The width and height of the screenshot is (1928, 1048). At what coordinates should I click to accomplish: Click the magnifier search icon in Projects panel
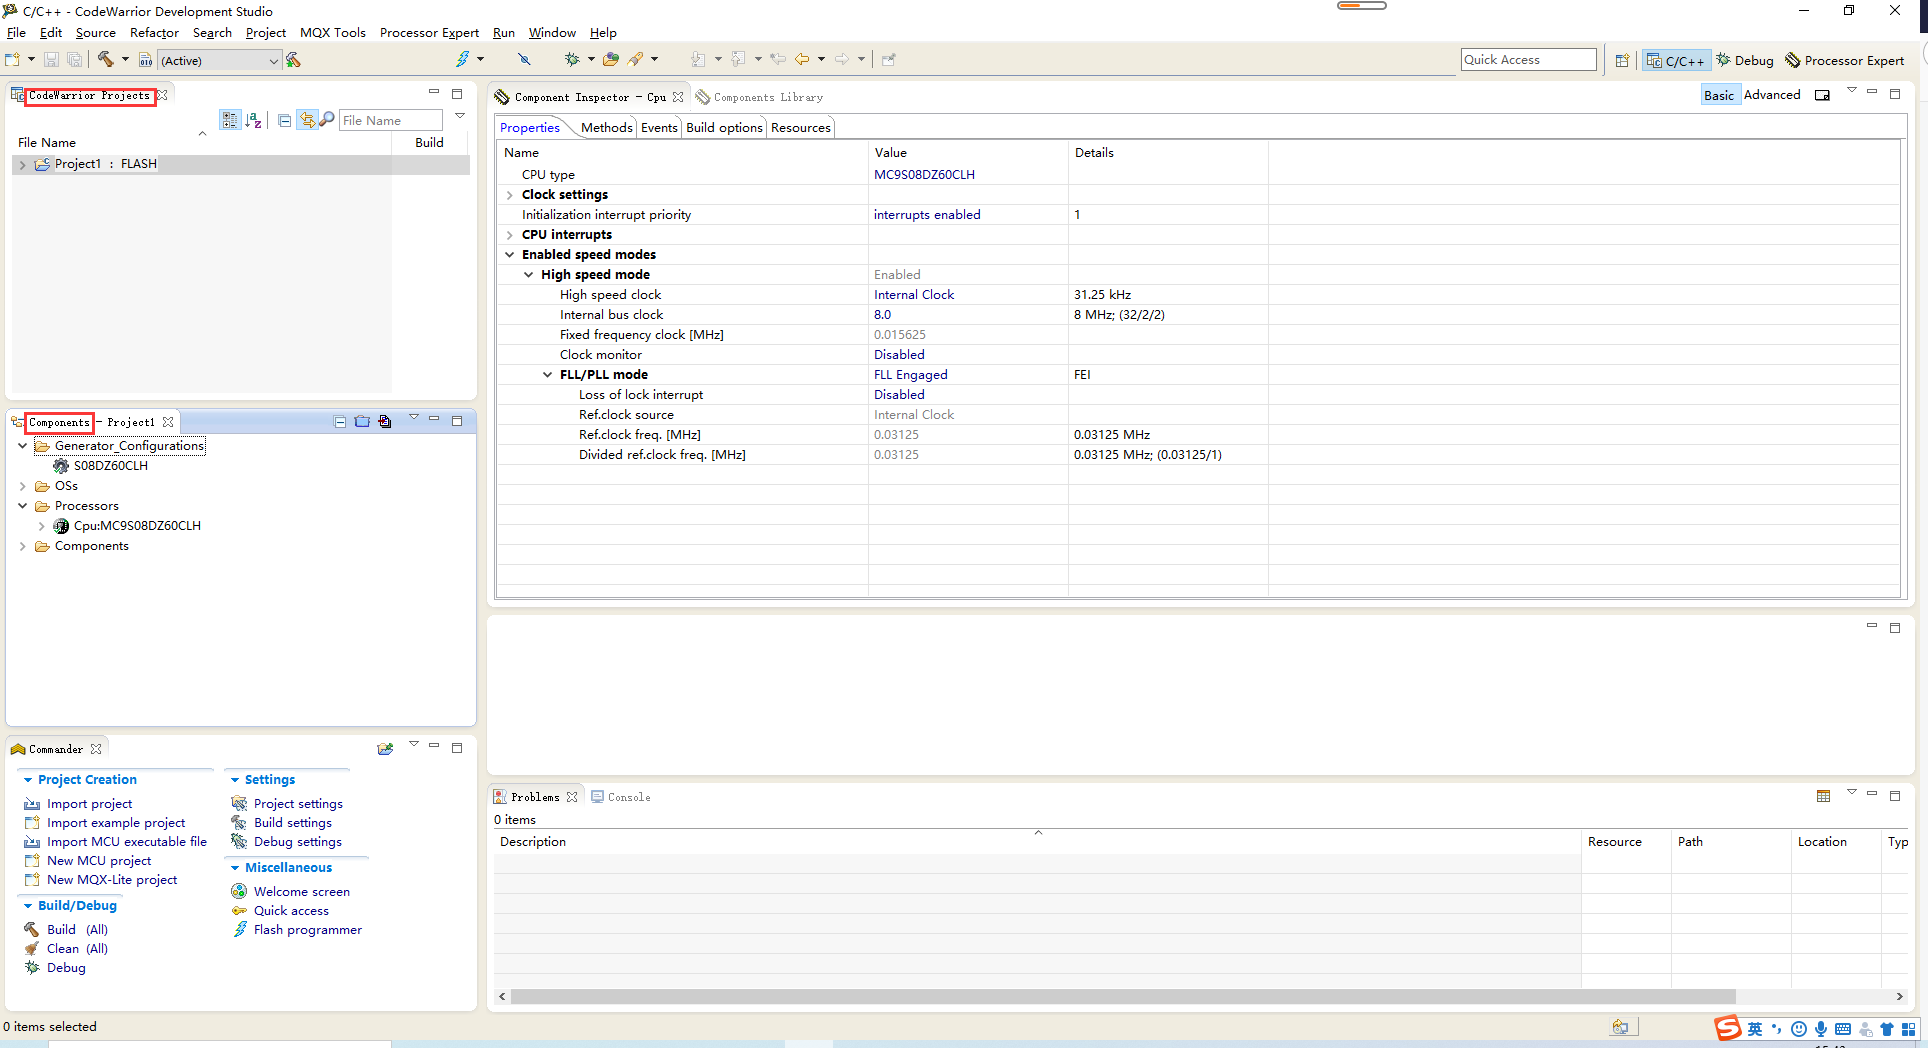pyautogui.click(x=327, y=120)
